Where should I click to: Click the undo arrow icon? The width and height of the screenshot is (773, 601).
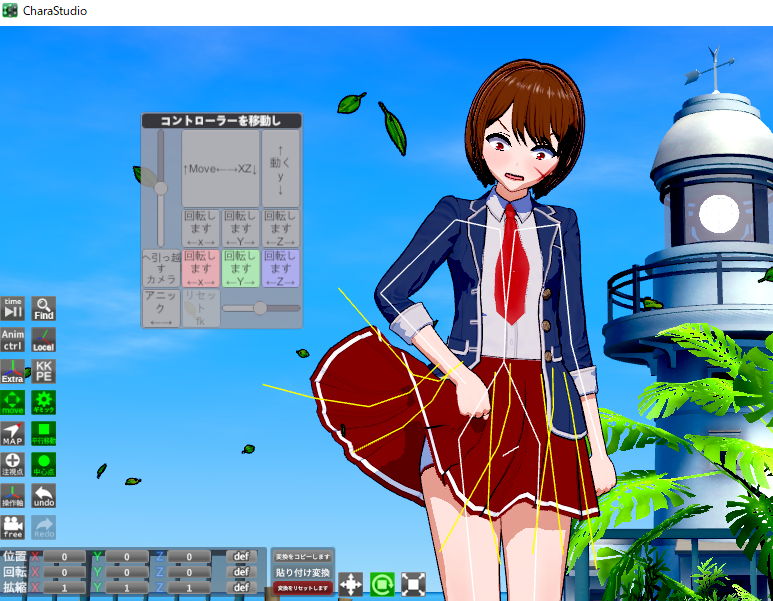pyautogui.click(x=43, y=495)
